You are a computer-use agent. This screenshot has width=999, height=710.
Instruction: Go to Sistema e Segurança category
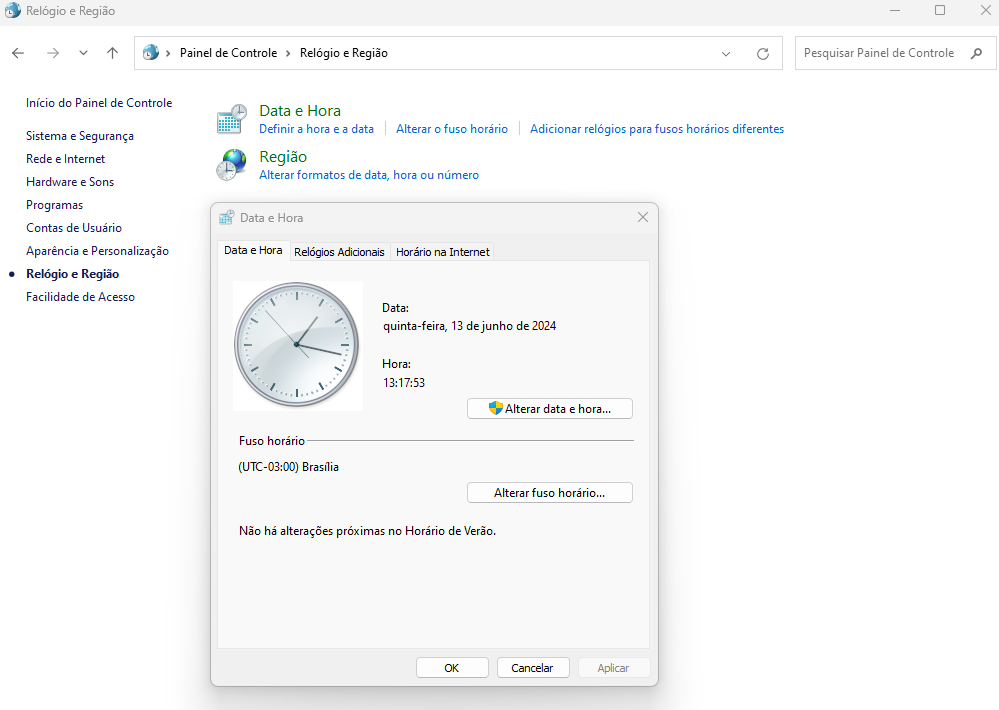[x=80, y=136]
